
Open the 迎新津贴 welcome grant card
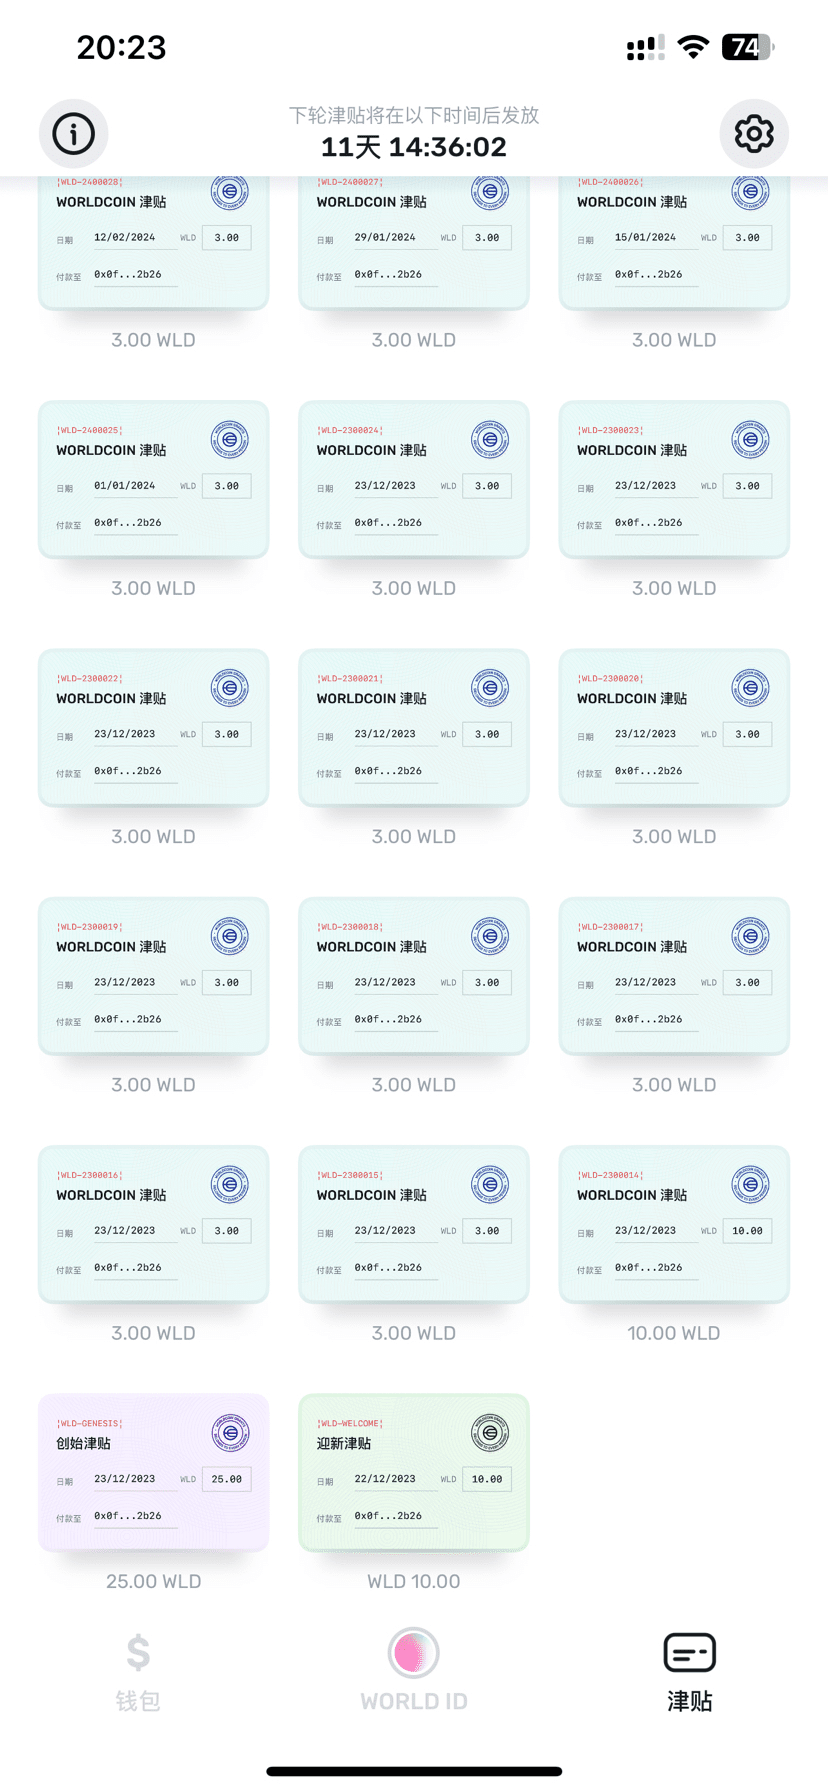click(x=414, y=1472)
